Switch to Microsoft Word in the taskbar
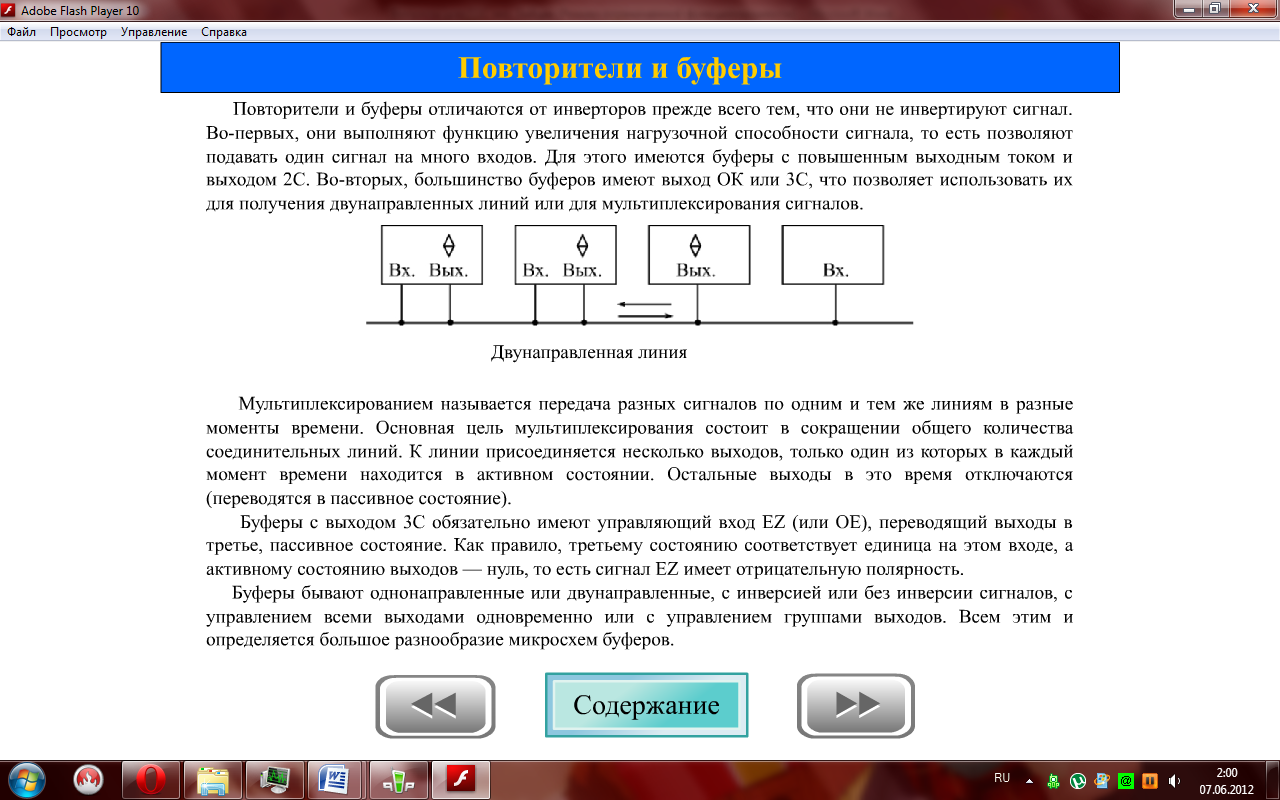Viewport: 1280px width, 800px height. pos(337,780)
